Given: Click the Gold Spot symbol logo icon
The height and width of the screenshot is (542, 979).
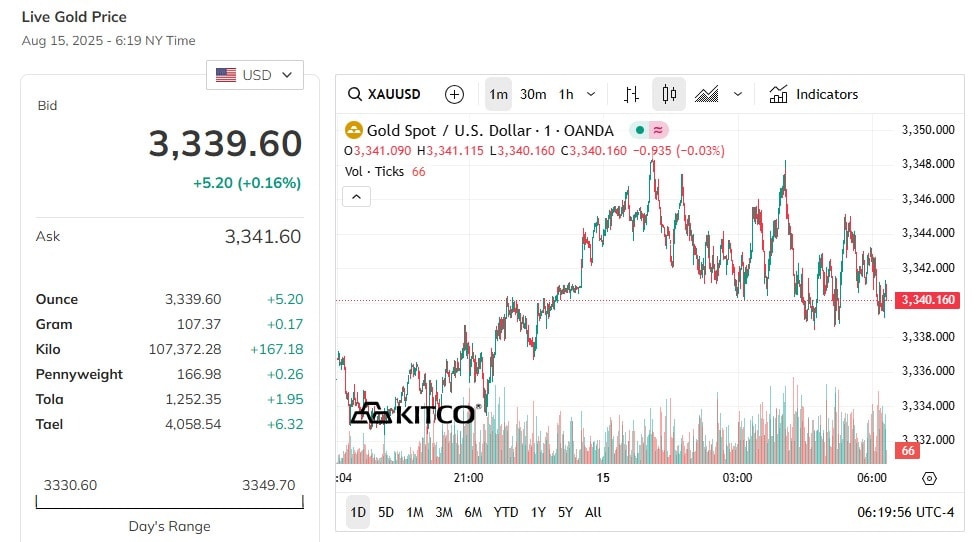Looking at the screenshot, I should pyautogui.click(x=353, y=130).
